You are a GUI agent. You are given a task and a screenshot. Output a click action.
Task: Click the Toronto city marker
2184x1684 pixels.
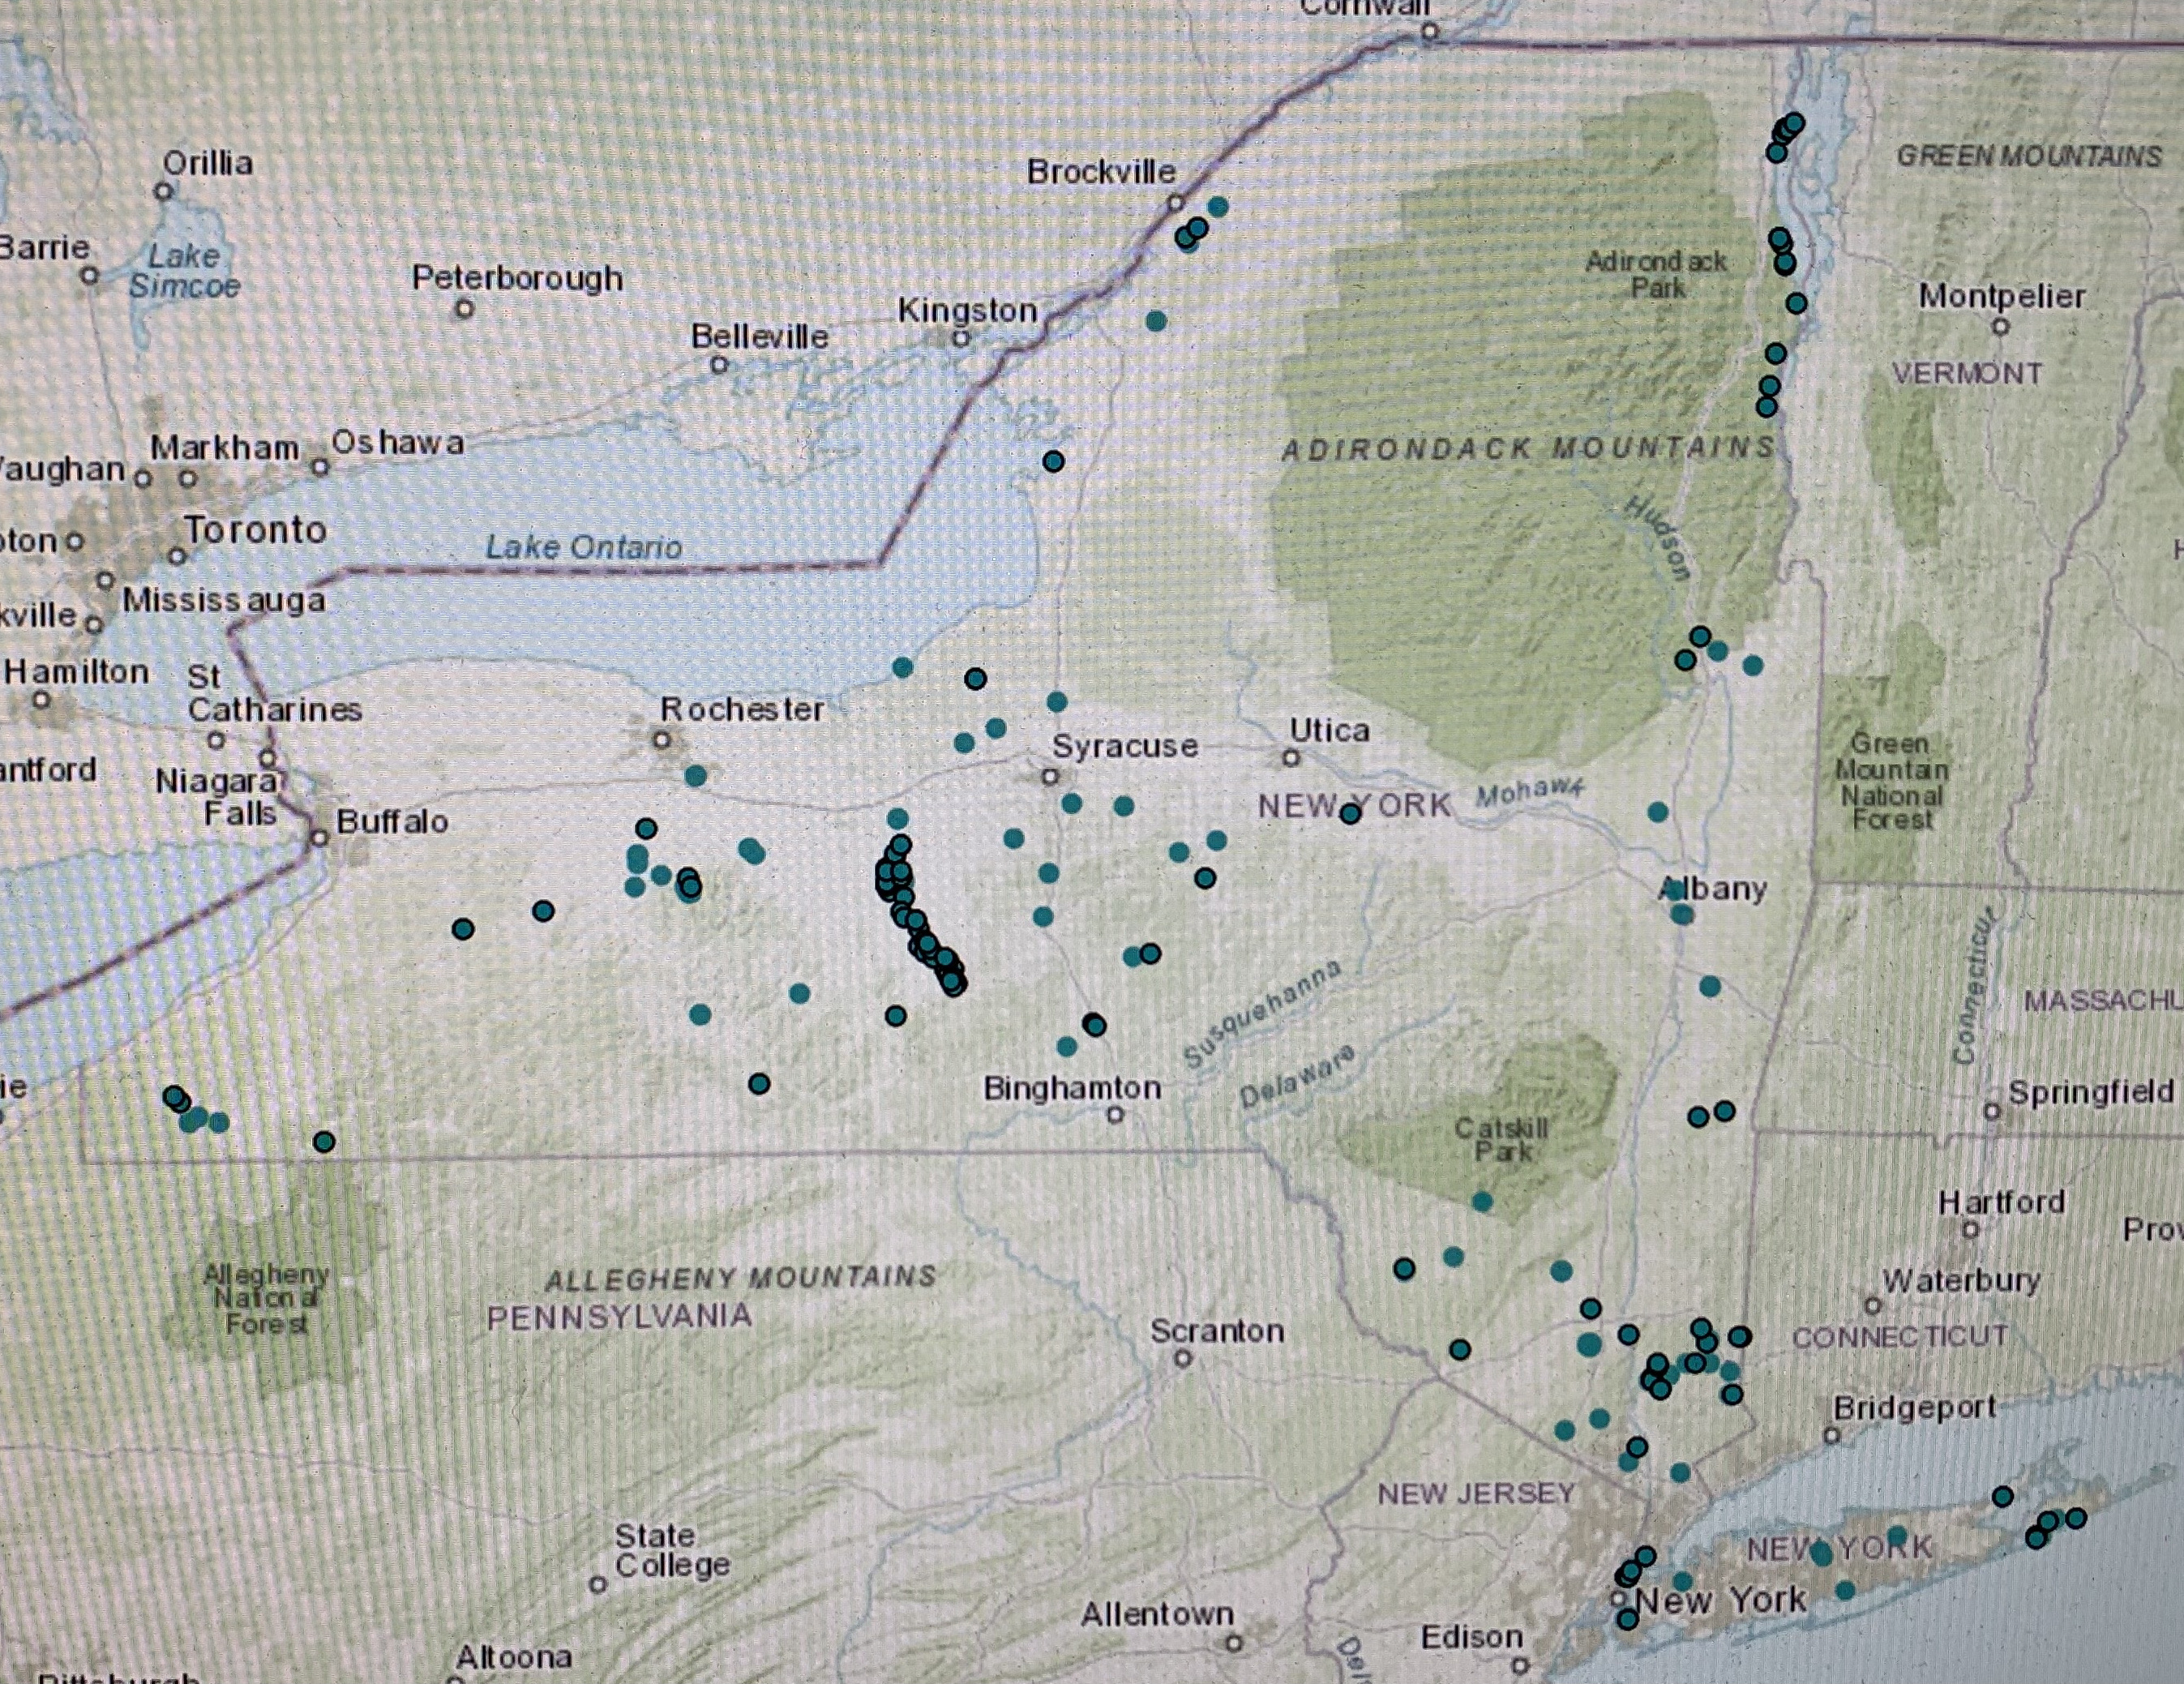click(x=177, y=555)
